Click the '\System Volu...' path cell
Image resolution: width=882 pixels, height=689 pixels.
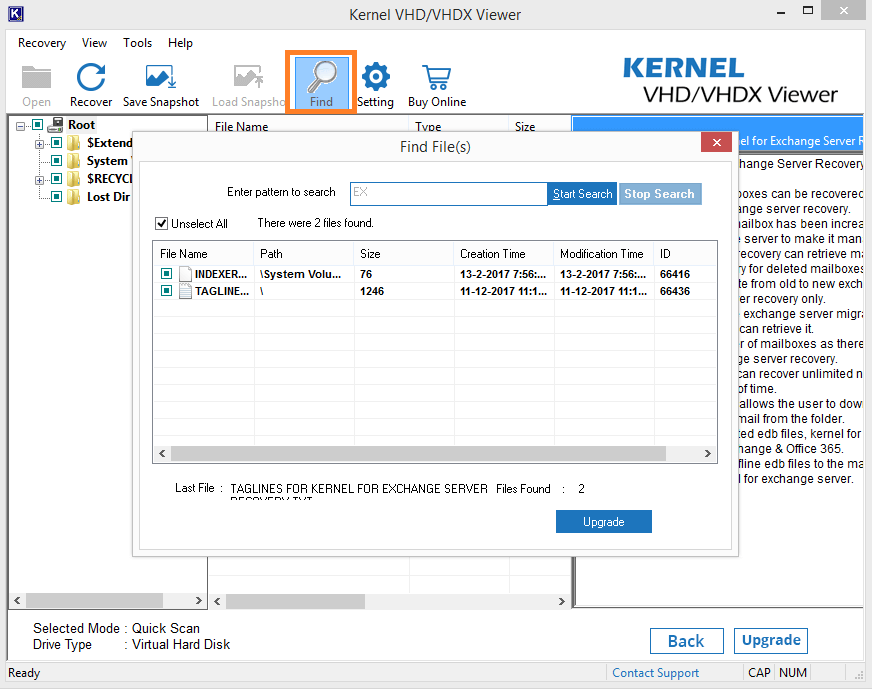pos(300,274)
